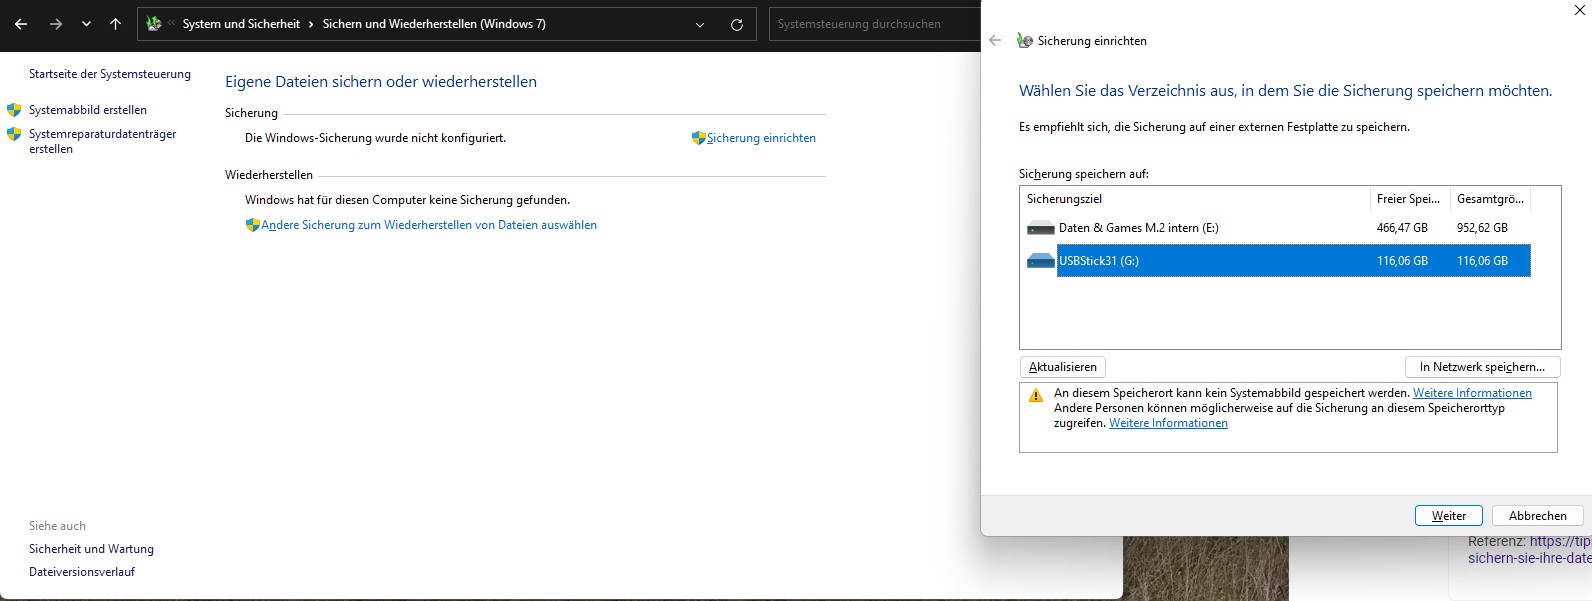Image resolution: width=1592 pixels, height=601 pixels.
Task: Click the '952,62 GB' total size cell
Action: click(x=1482, y=228)
